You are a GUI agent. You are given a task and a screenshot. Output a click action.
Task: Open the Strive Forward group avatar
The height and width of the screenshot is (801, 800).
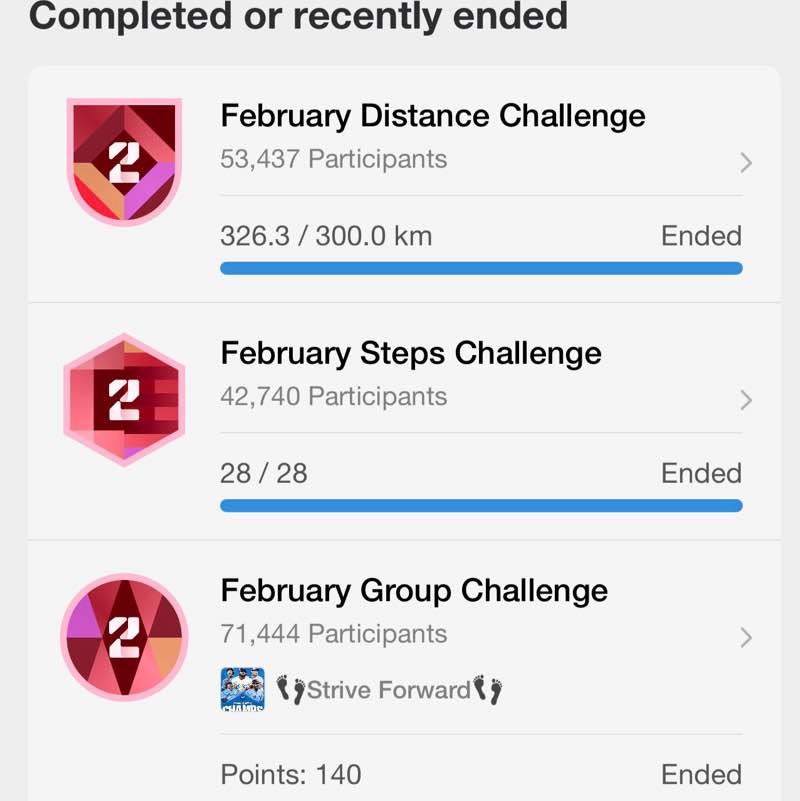pos(242,689)
